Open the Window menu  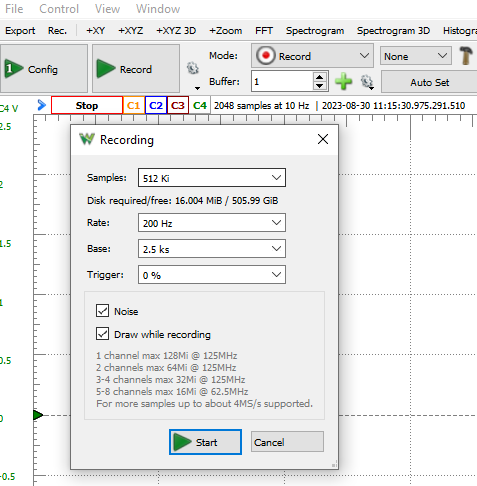158,9
